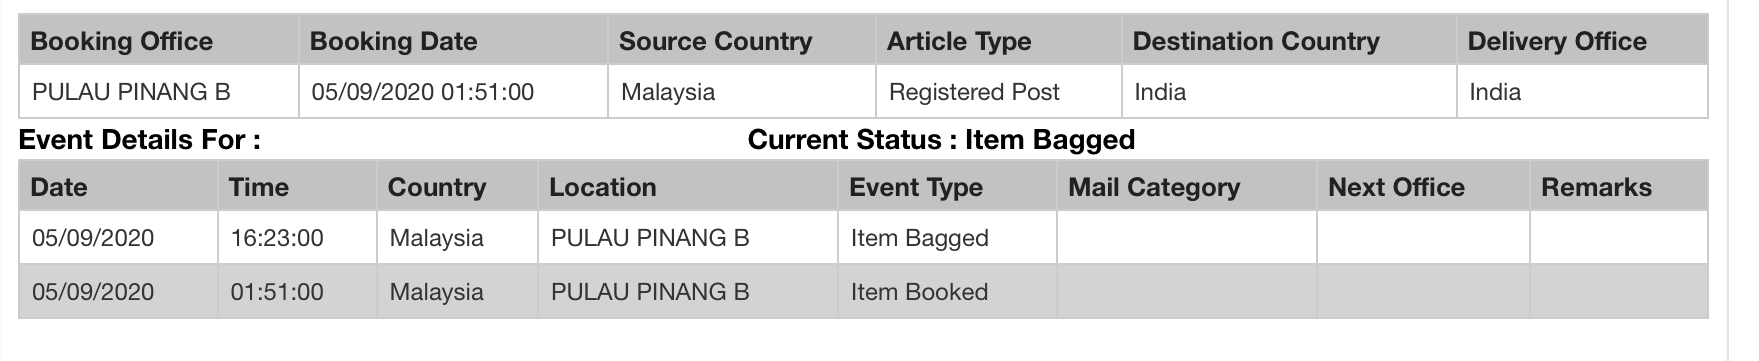Click the 16:23:00 time cell

[x=297, y=238]
